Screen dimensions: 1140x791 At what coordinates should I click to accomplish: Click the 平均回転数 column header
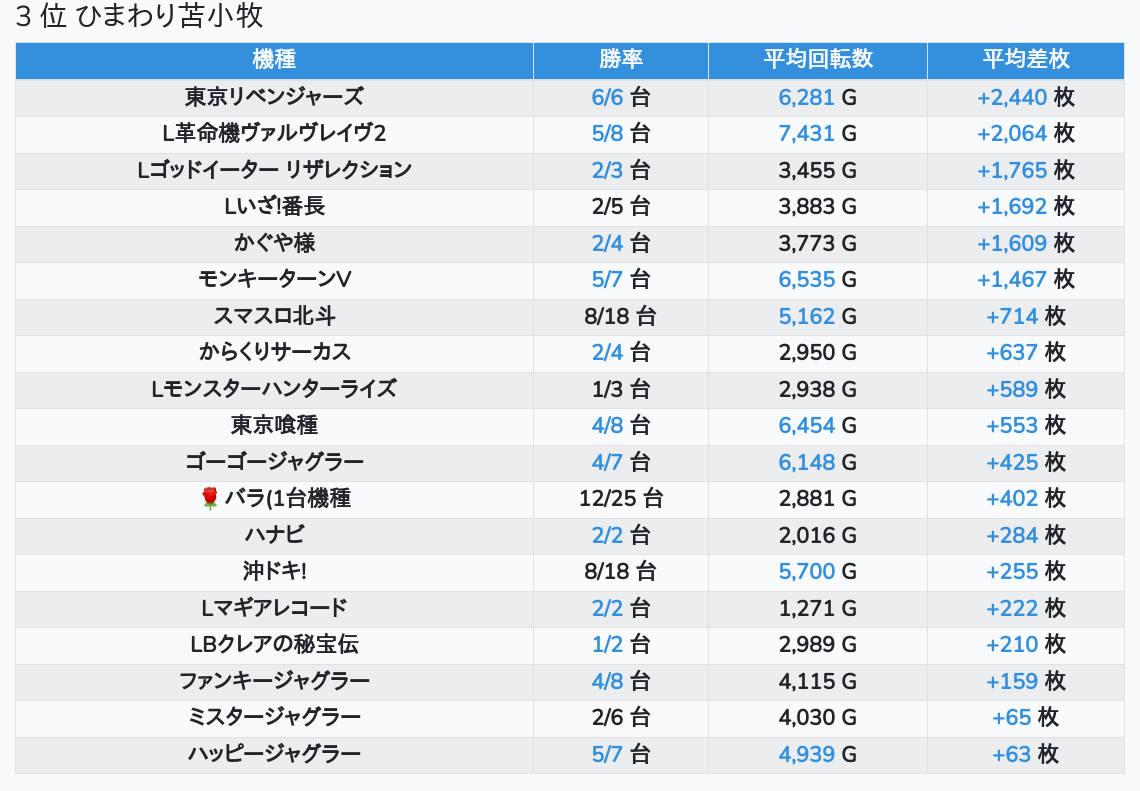817,60
